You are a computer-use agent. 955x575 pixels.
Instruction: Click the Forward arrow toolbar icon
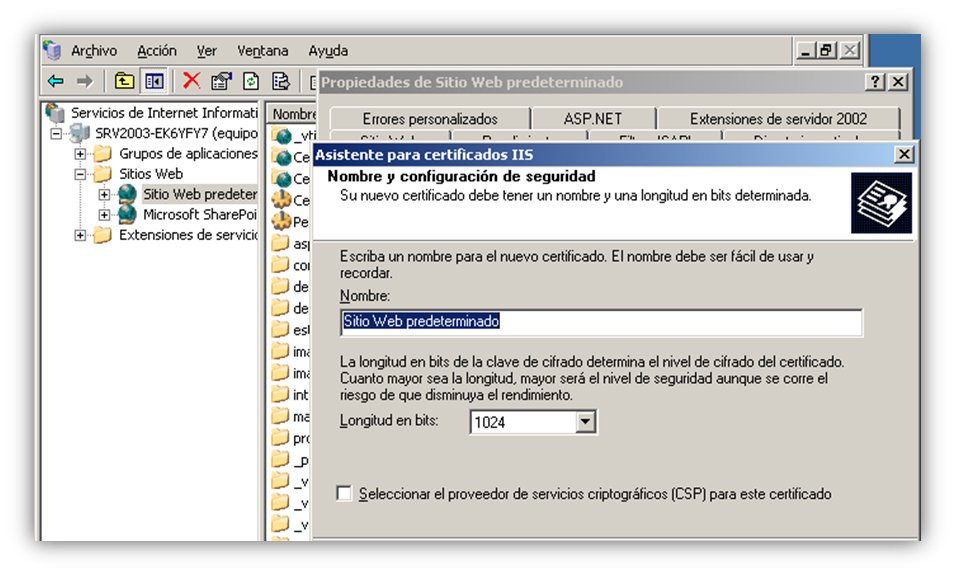pyautogui.click(x=85, y=80)
